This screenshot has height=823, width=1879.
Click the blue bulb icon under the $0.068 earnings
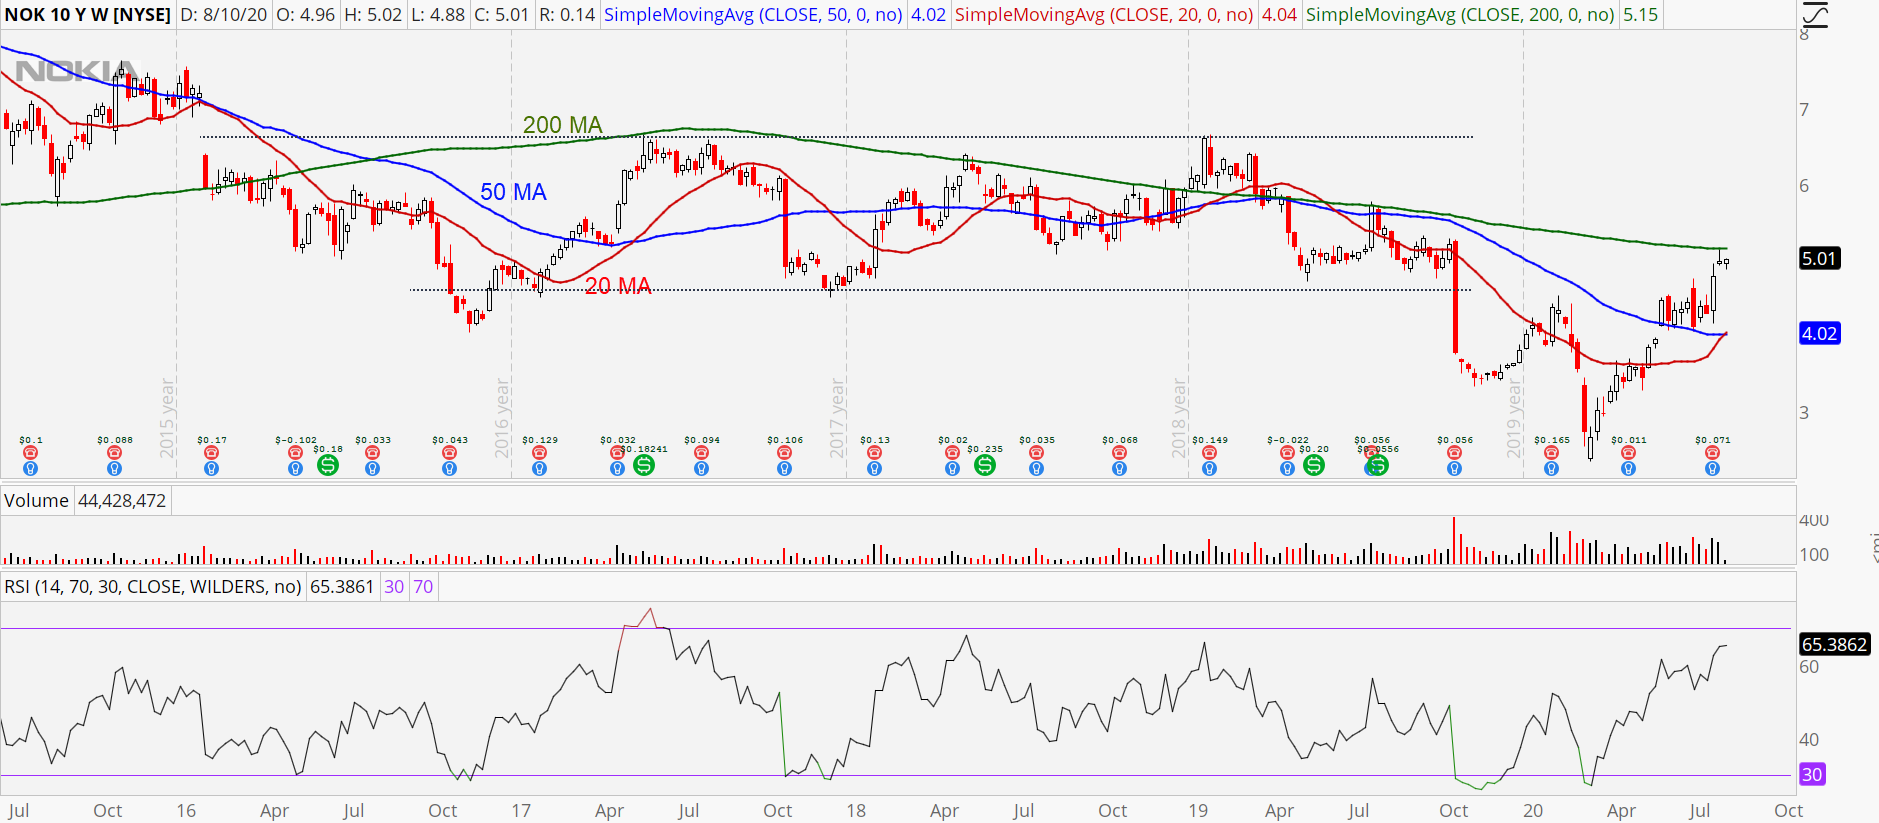1119,468
